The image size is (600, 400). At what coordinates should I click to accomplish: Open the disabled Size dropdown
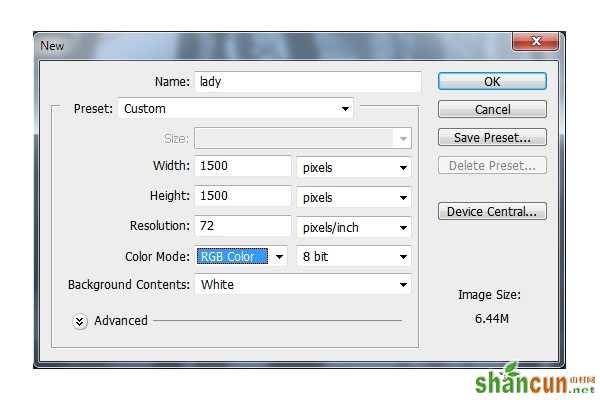(x=303, y=138)
